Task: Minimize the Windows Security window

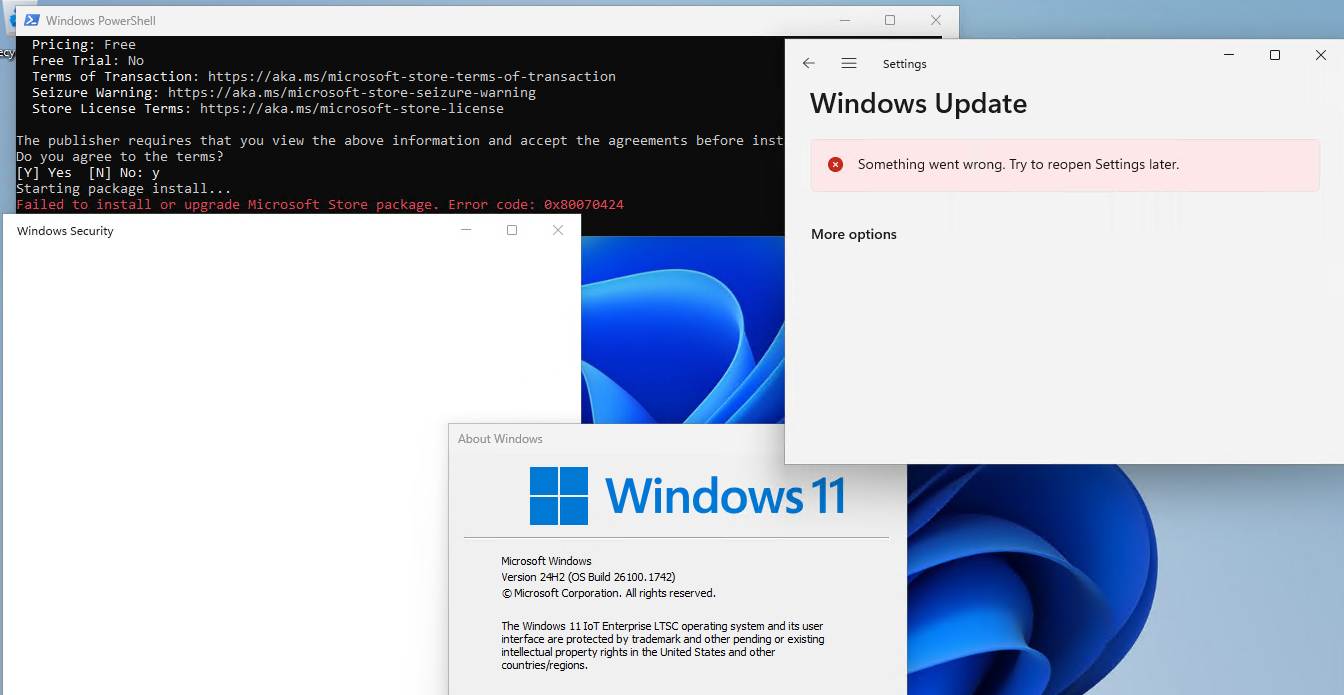Action: pyautogui.click(x=466, y=230)
